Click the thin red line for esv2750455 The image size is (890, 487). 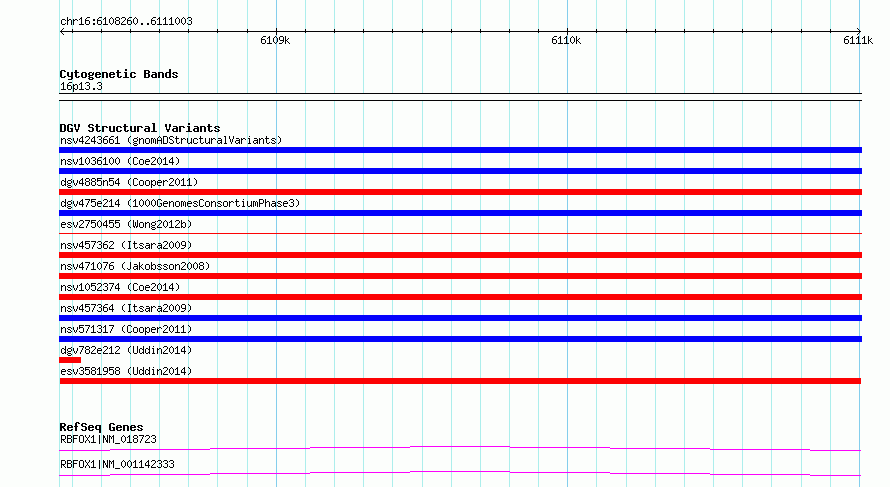460,233
